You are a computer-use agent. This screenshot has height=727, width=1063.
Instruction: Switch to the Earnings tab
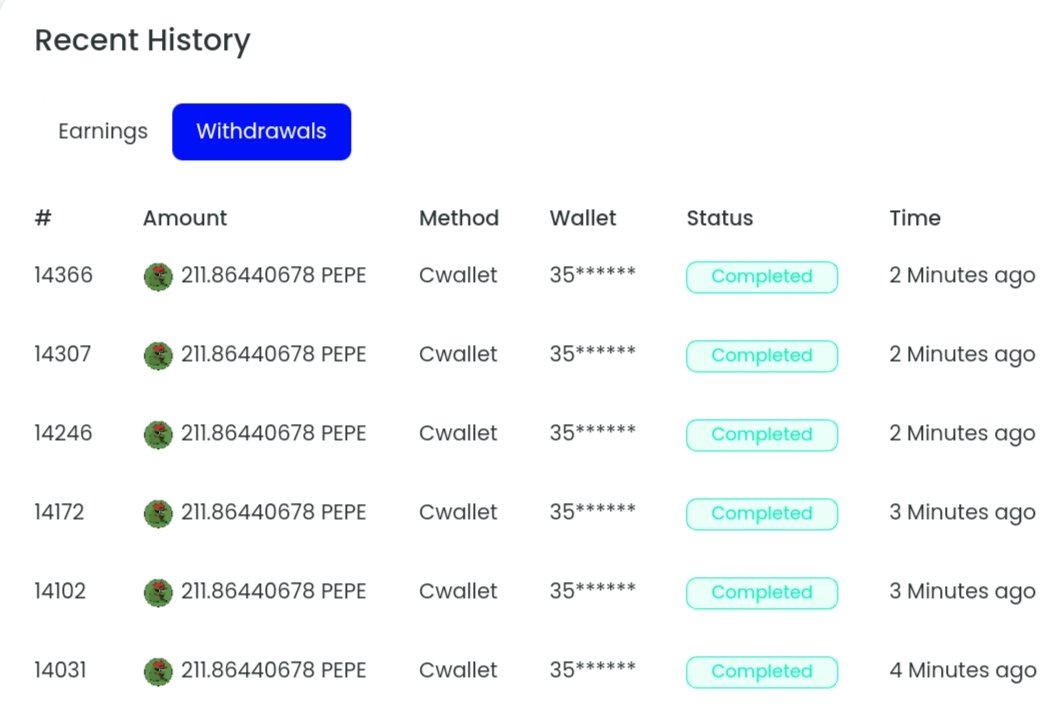[103, 132]
